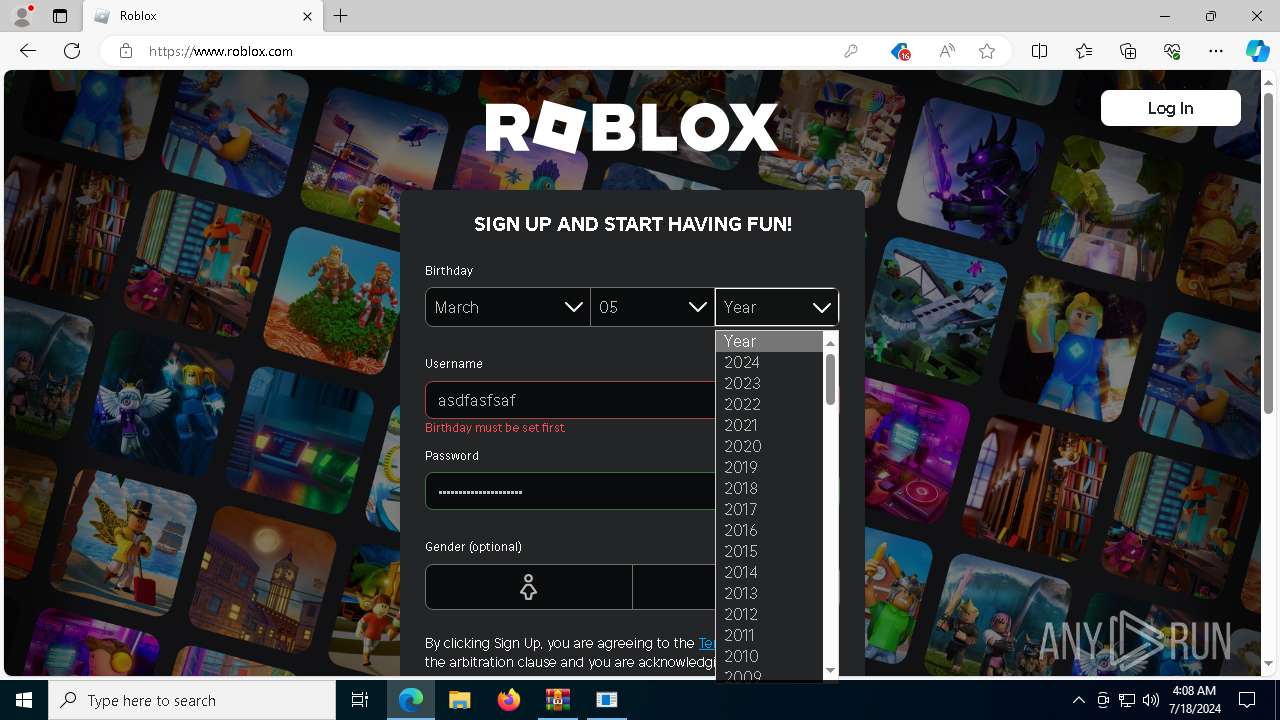Choose 2021 from the year list
1280x720 pixels.
pos(769,425)
